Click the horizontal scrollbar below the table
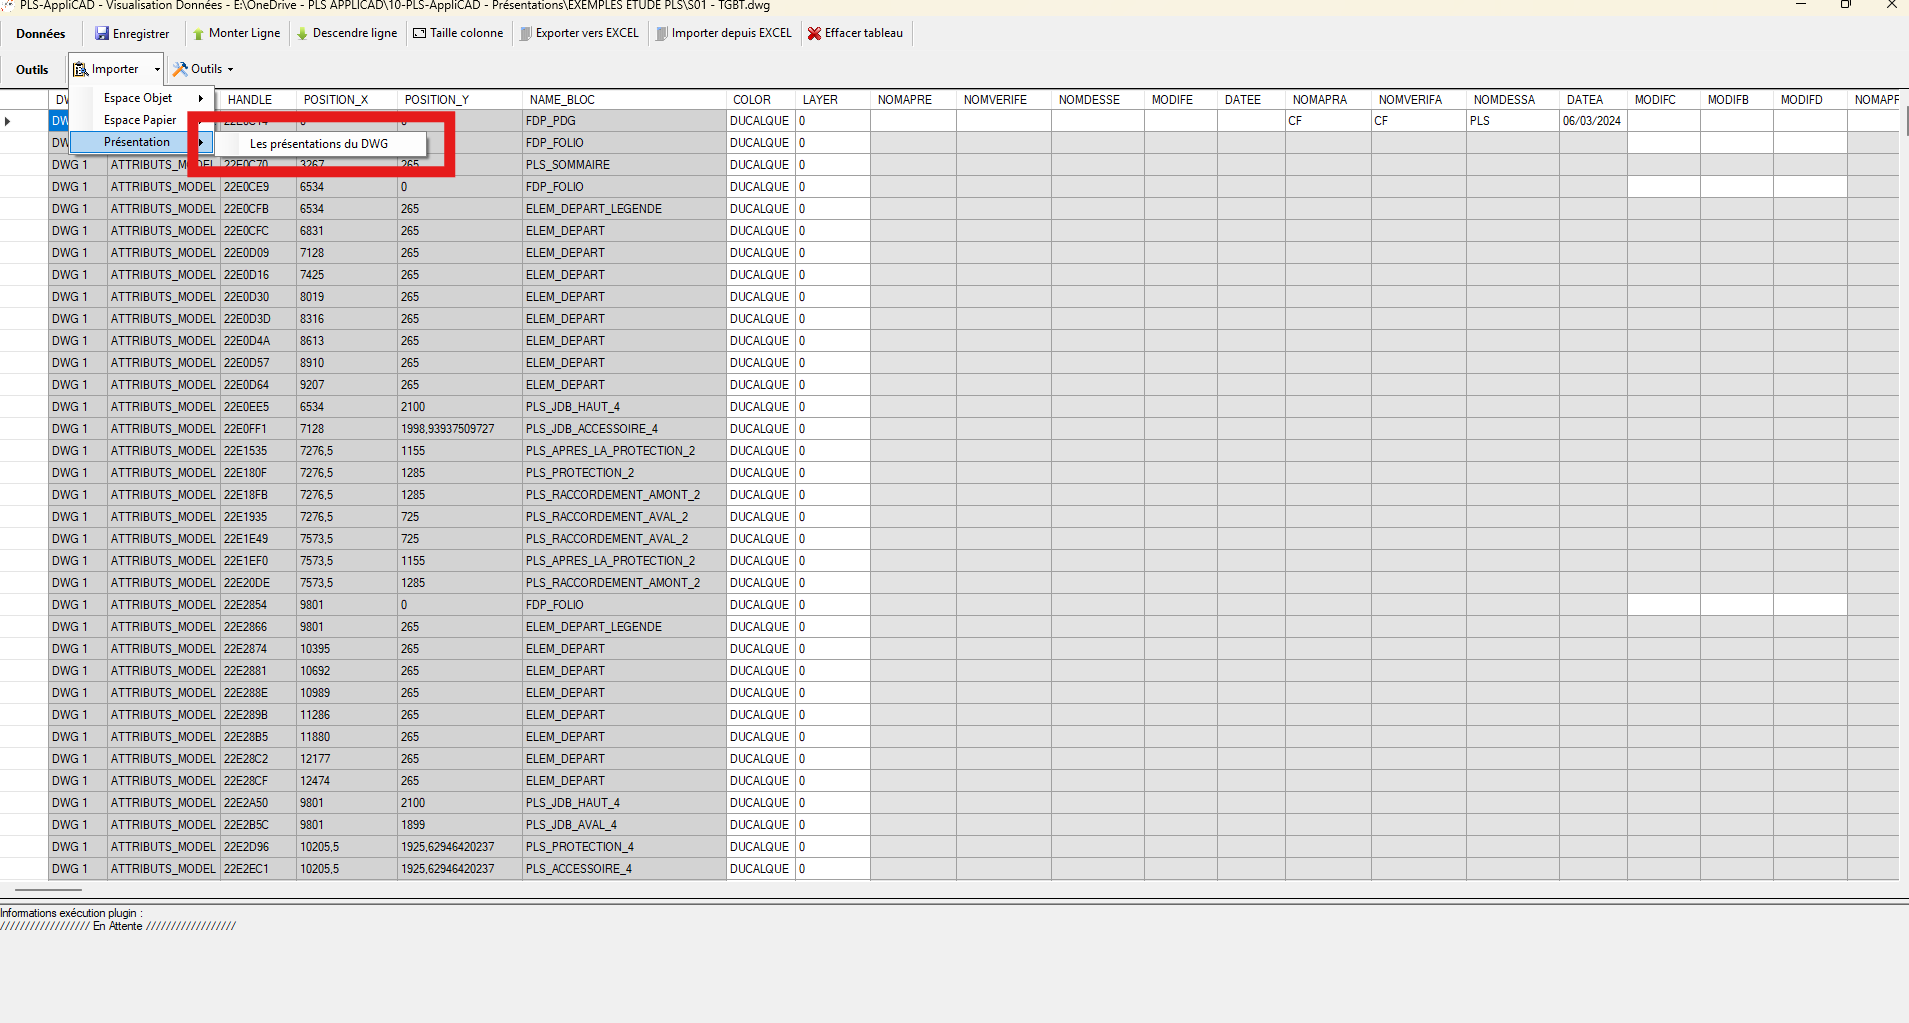This screenshot has width=1909, height=1023. [47, 887]
